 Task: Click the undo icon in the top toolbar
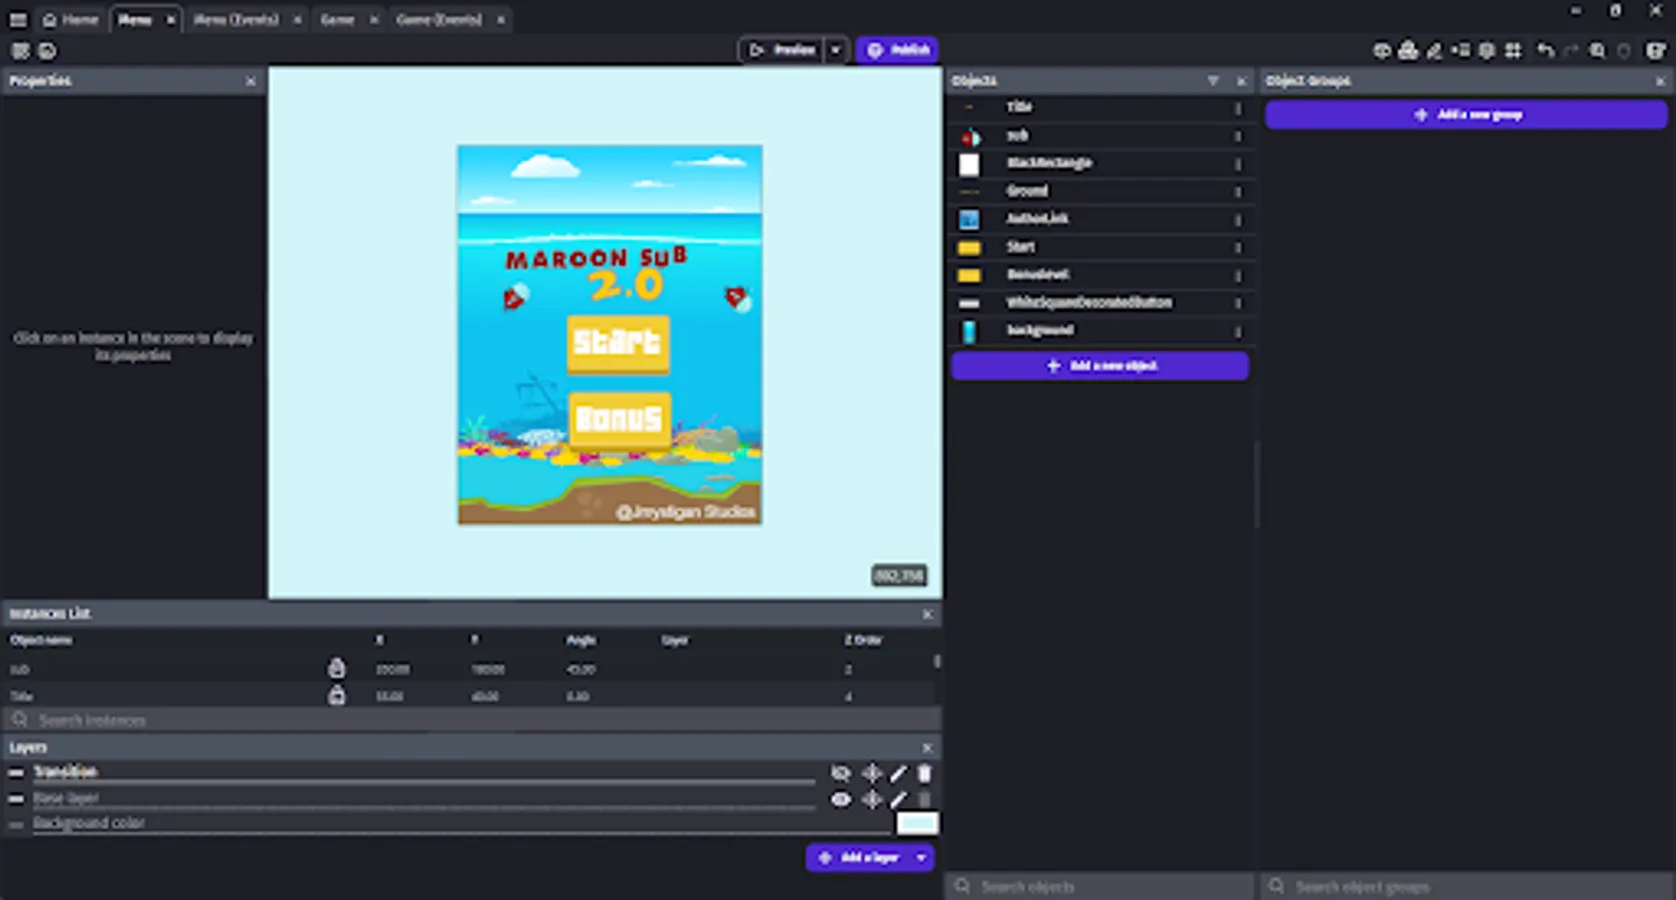pos(1546,51)
